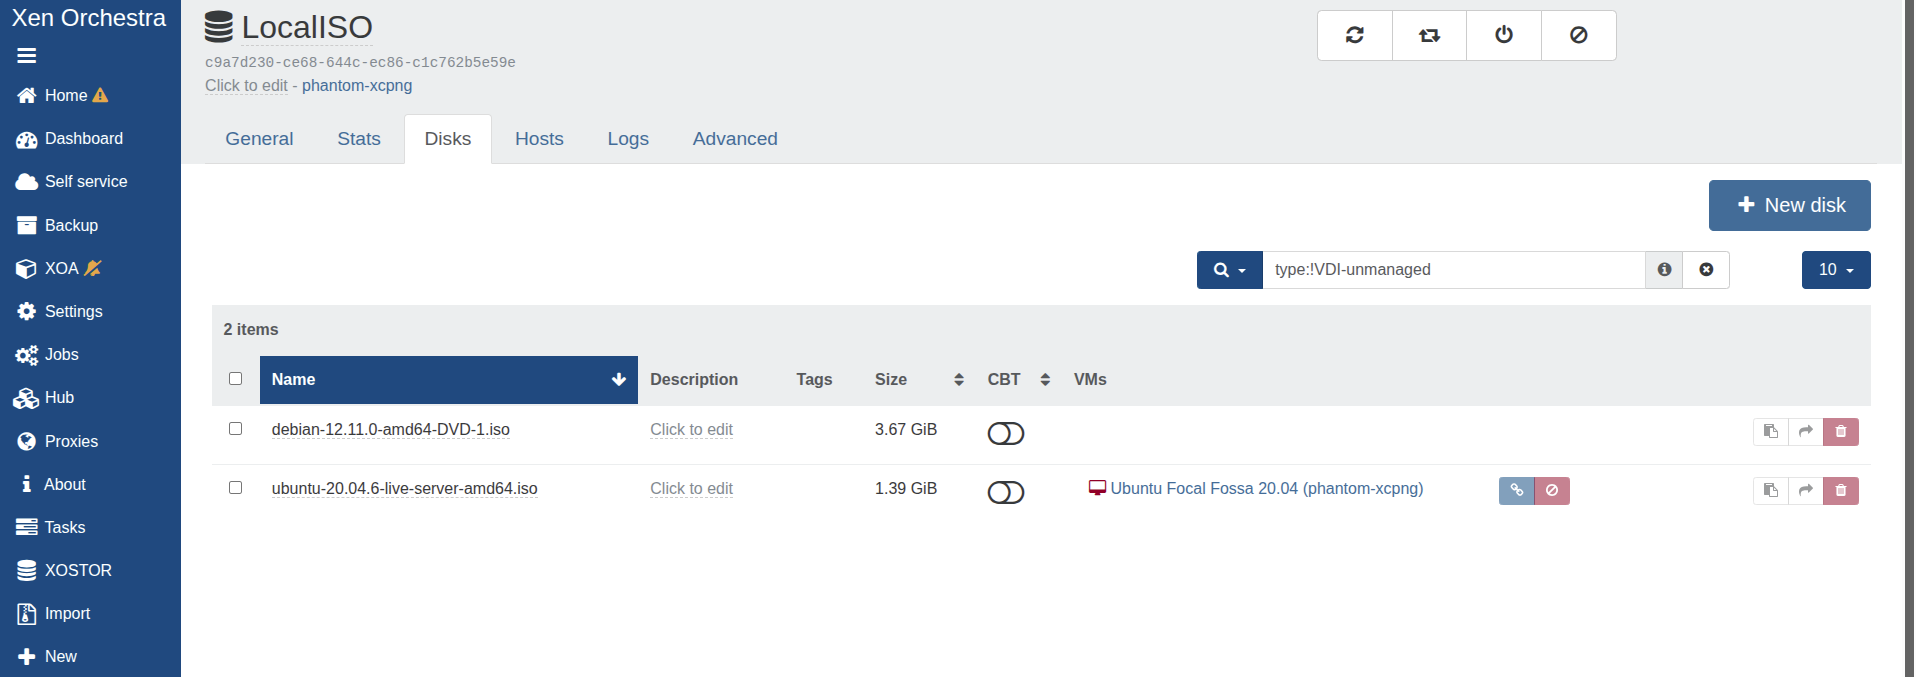Open the search filter presets dropdown
This screenshot has width=1916, height=677.
1229,270
